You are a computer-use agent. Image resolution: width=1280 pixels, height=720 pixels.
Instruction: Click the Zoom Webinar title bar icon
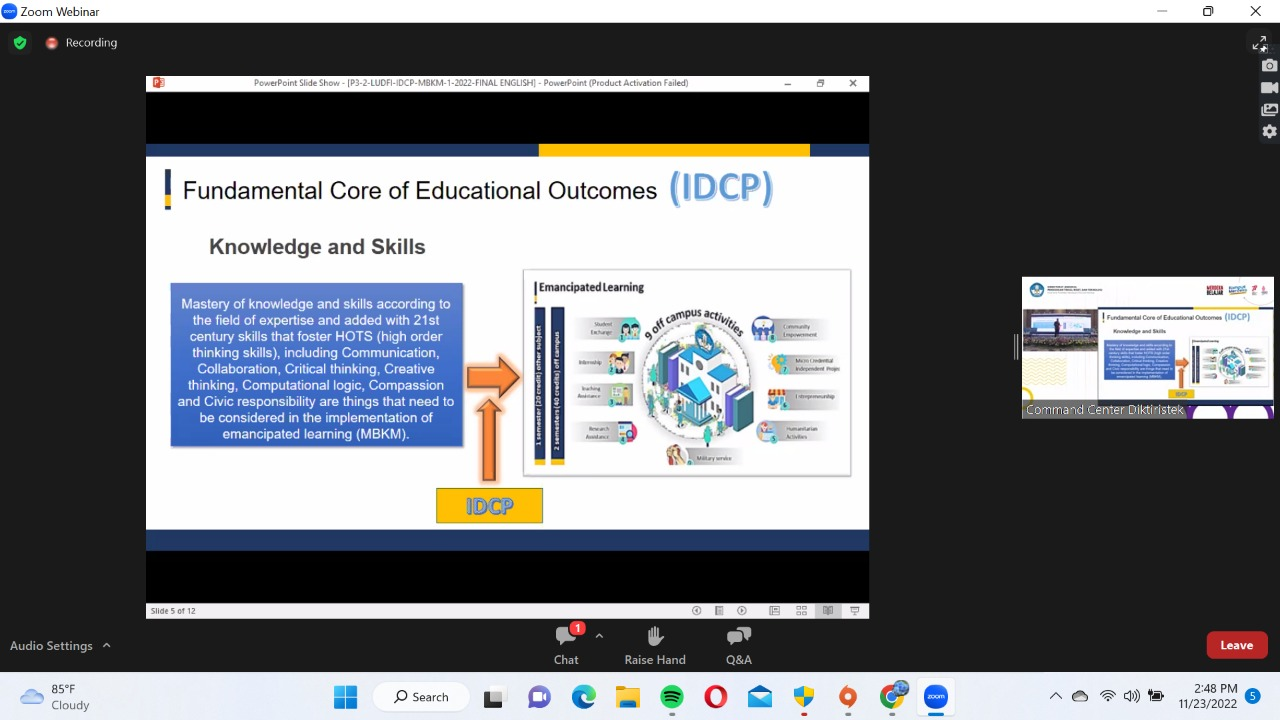(9, 11)
